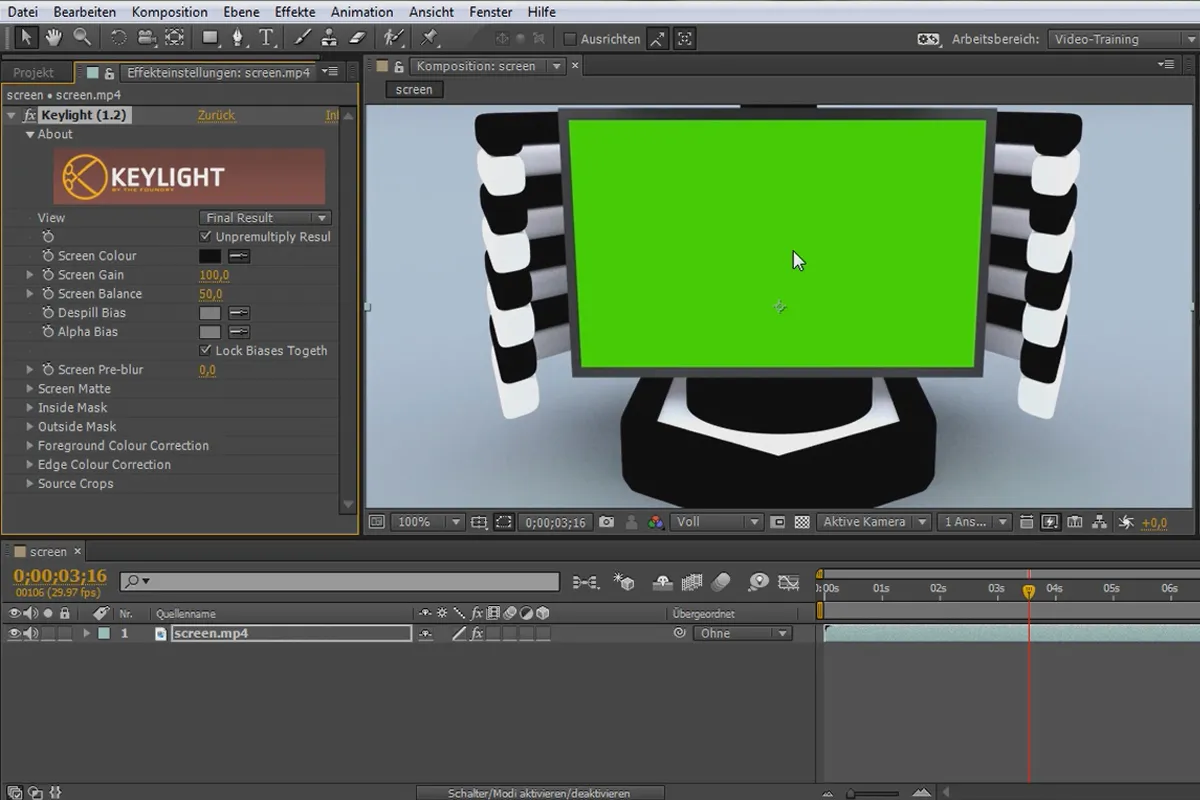Select the Hand tool

(54, 38)
